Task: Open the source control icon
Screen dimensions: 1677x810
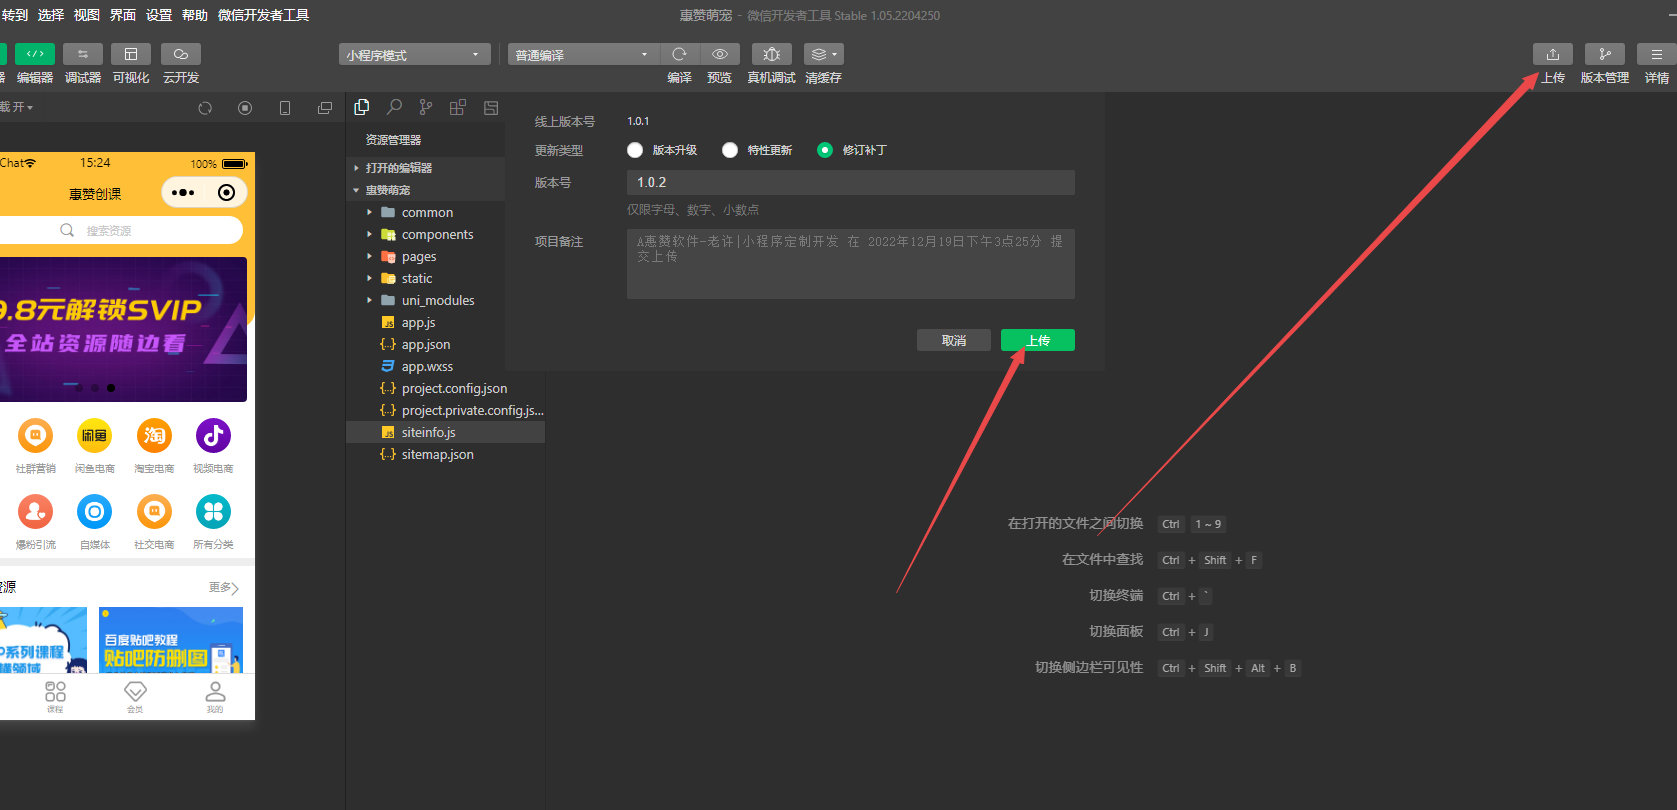Action: coord(426,107)
